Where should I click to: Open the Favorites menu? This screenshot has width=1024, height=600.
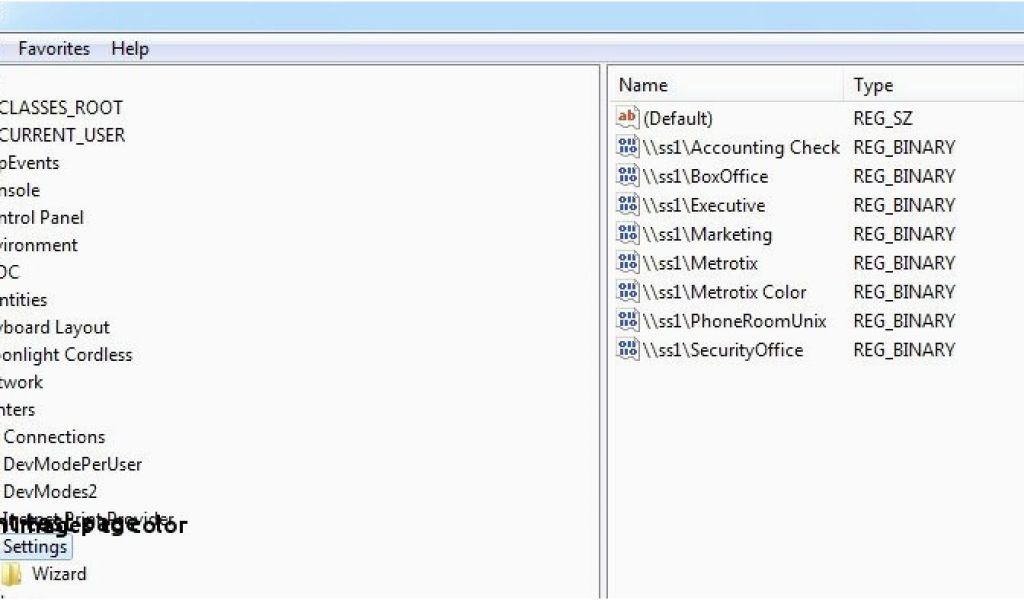[54, 48]
